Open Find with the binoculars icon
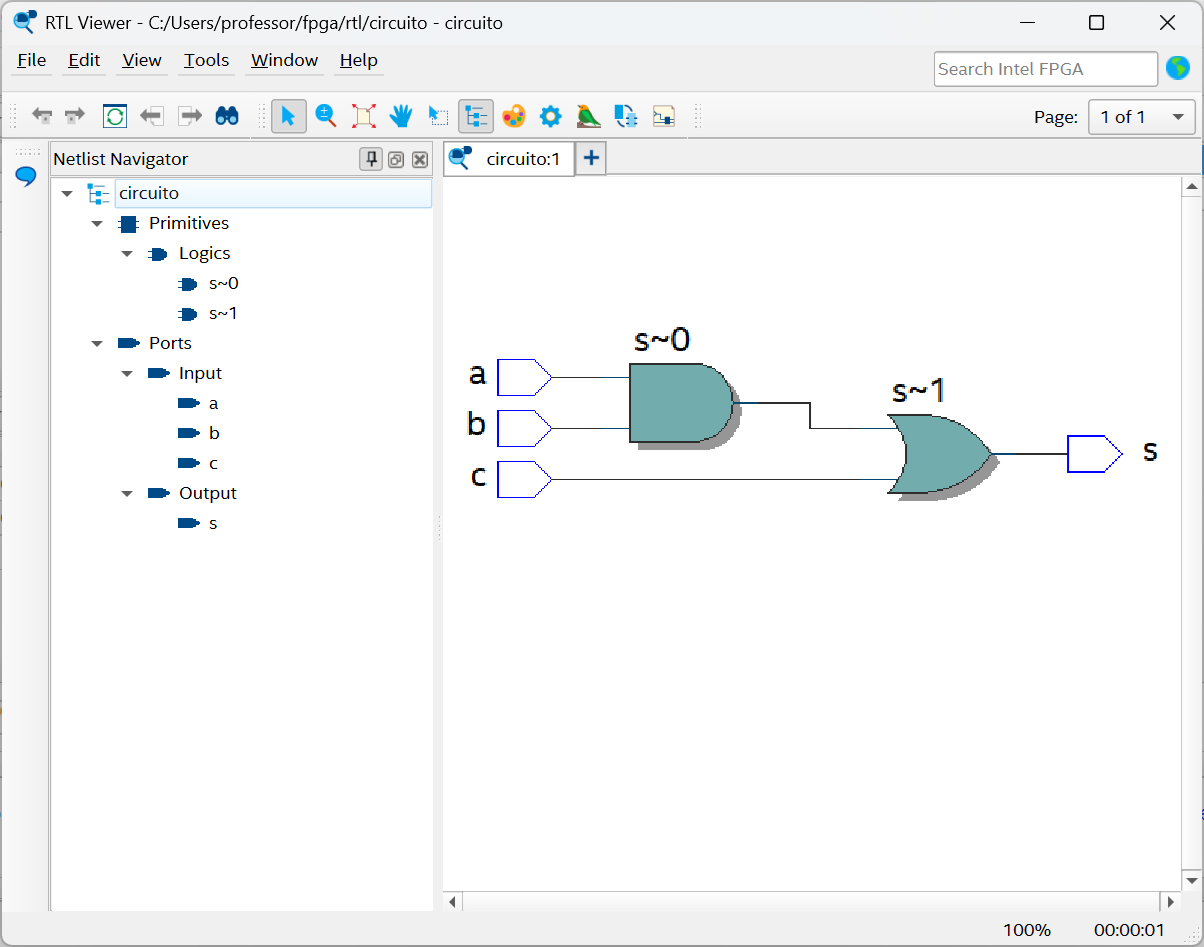This screenshot has height=947, width=1204. [x=227, y=116]
